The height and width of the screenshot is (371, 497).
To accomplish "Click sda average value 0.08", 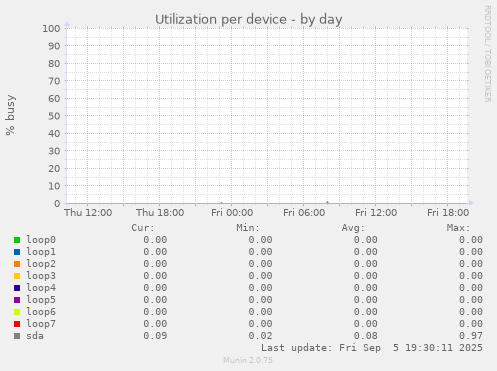I will tap(366, 336).
